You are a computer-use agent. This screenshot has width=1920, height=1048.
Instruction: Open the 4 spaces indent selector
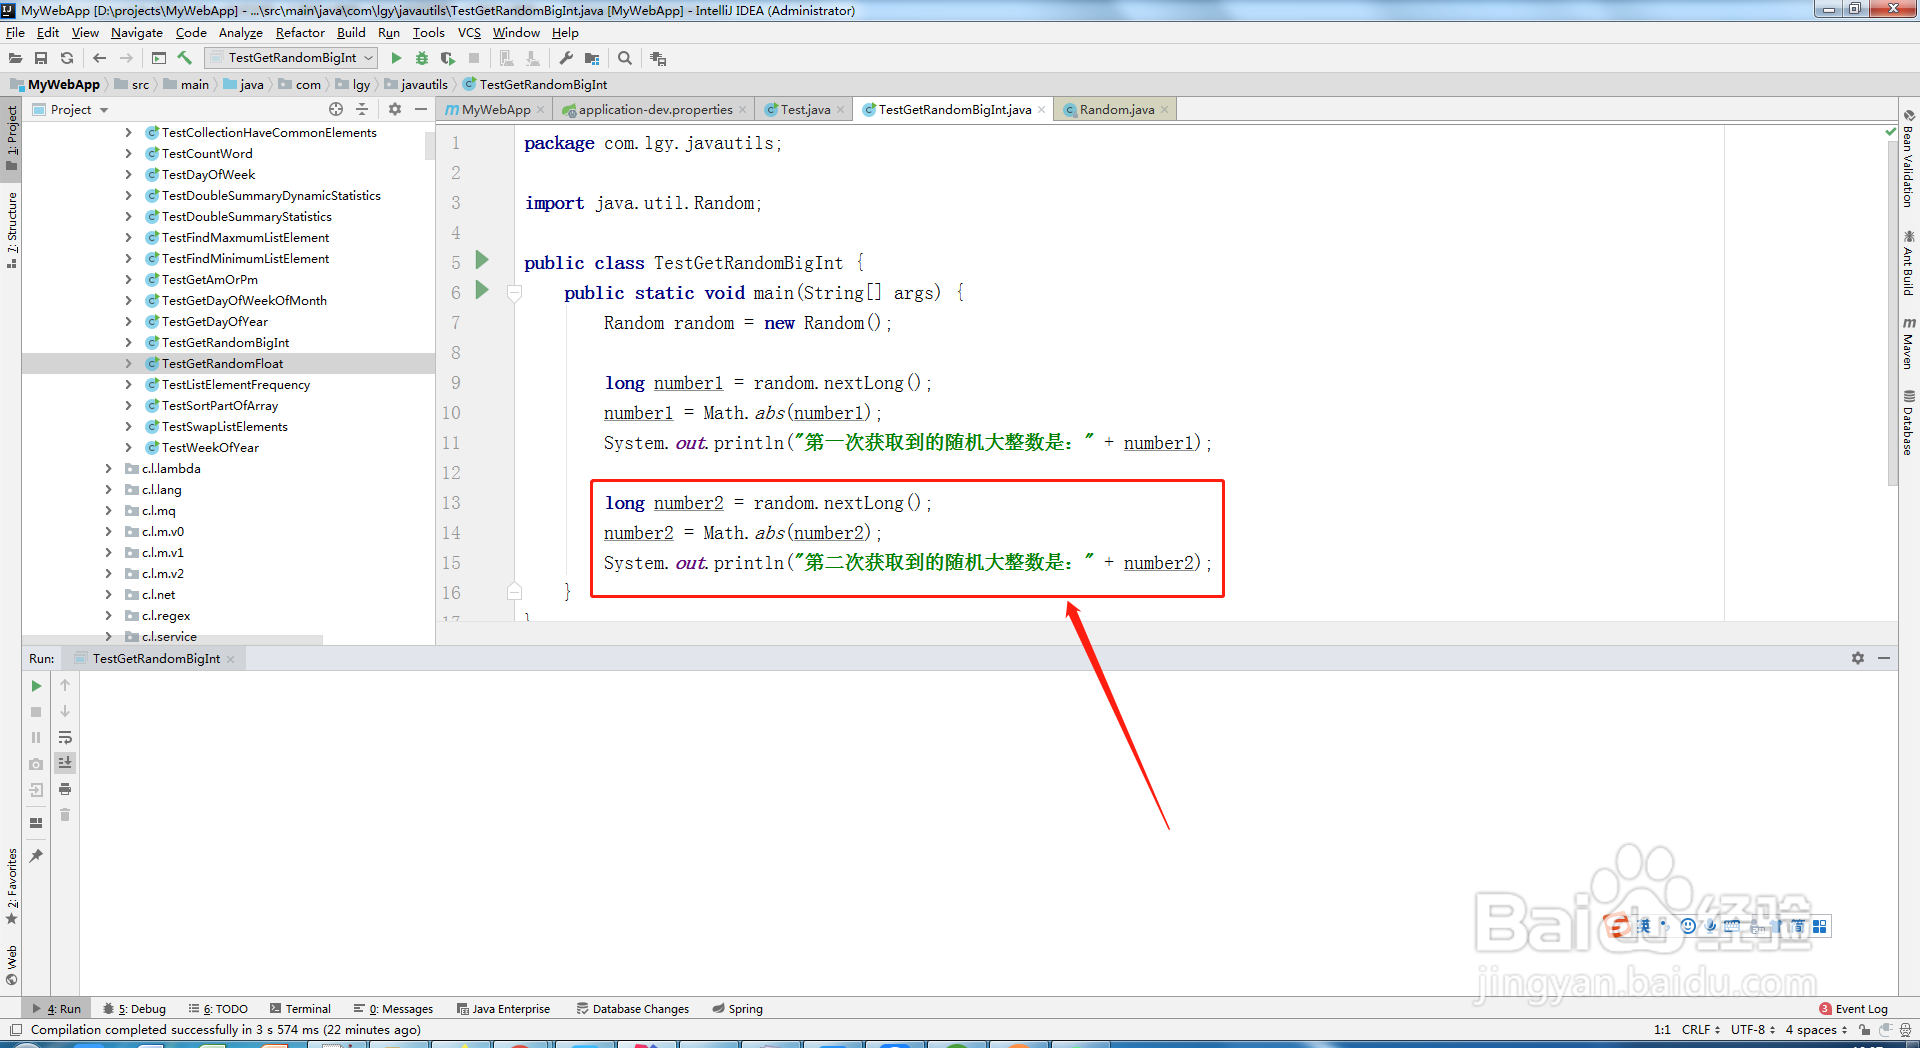[1816, 1029]
